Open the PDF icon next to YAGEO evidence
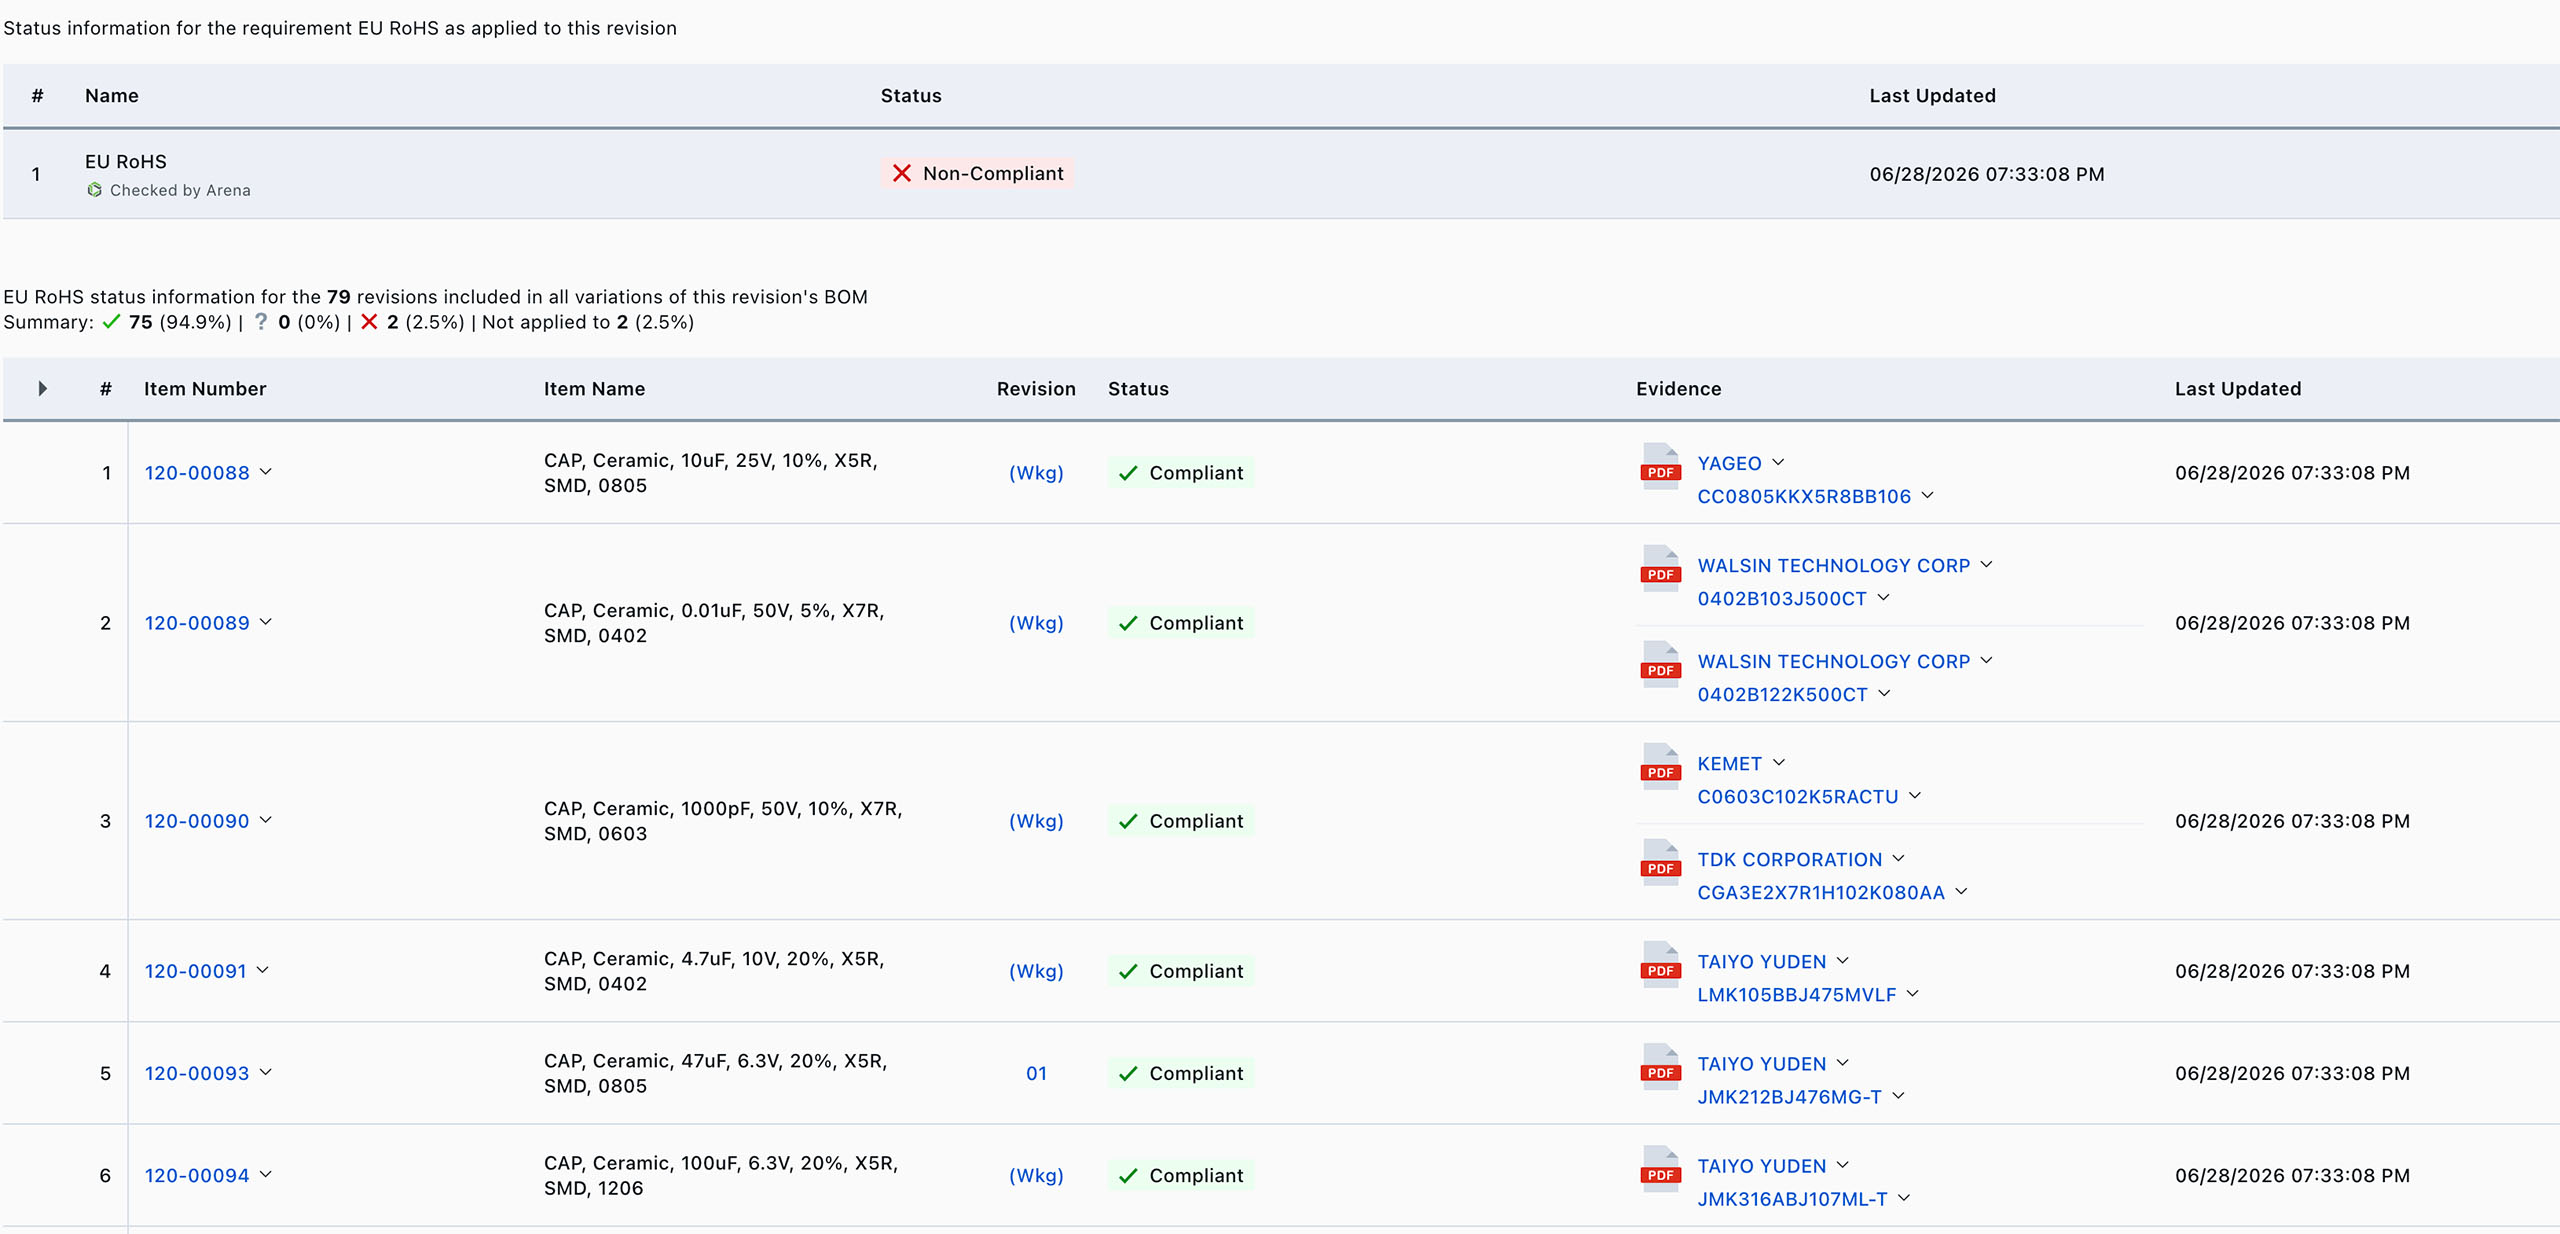 1660,467
